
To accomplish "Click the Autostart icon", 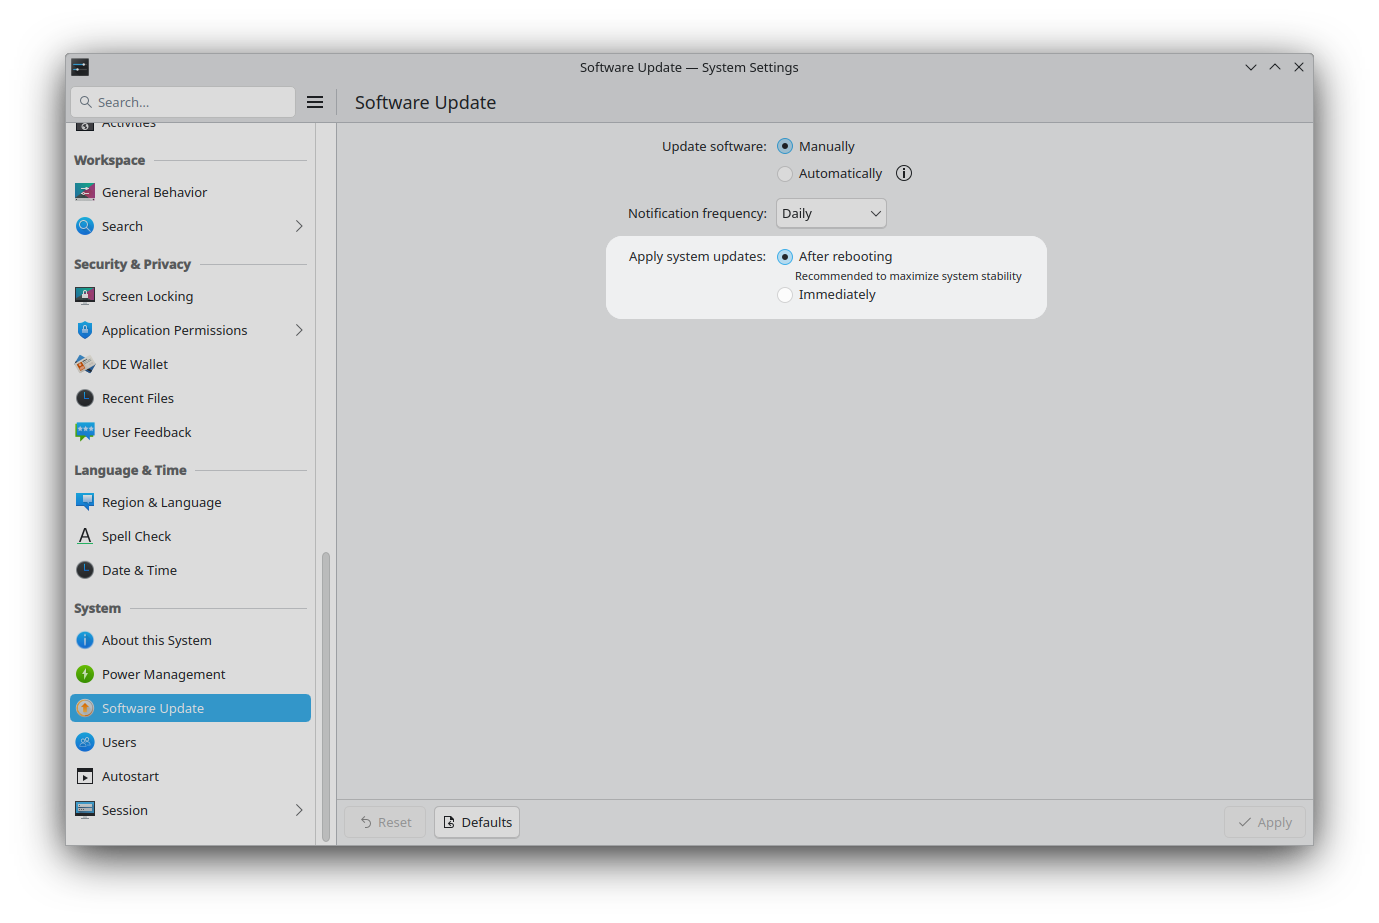I will tap(85, 776).
